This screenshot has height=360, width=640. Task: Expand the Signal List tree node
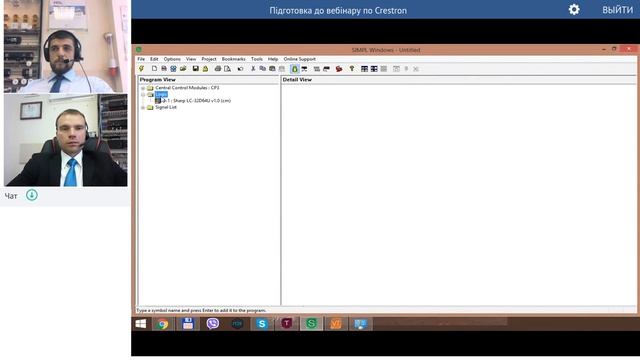tap(143, 108)
